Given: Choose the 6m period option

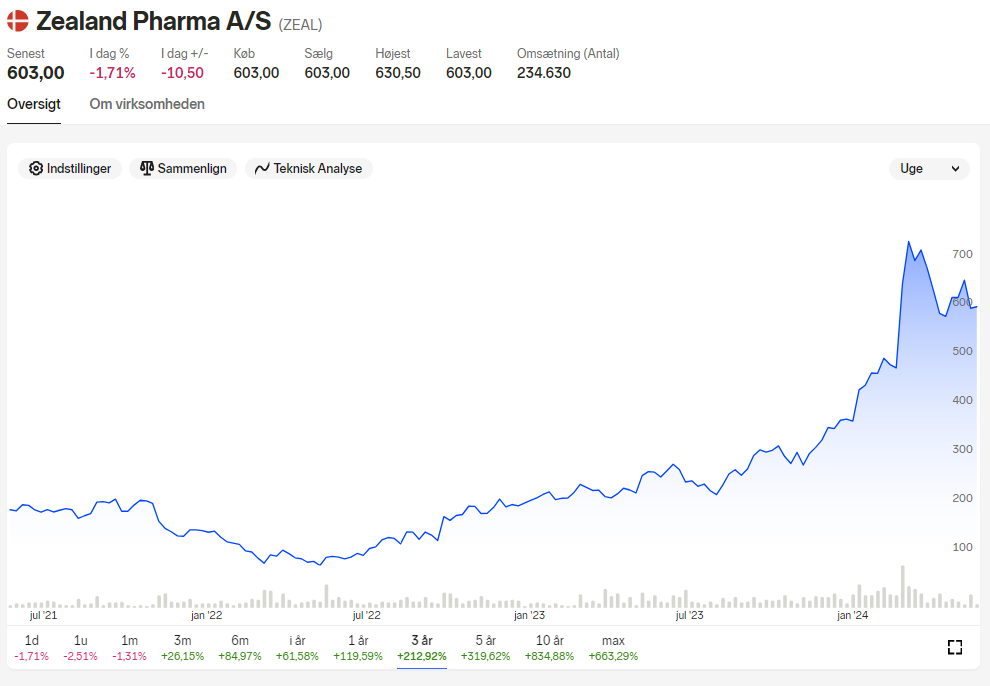Looking at the screenshot, I should click(240, 648).
